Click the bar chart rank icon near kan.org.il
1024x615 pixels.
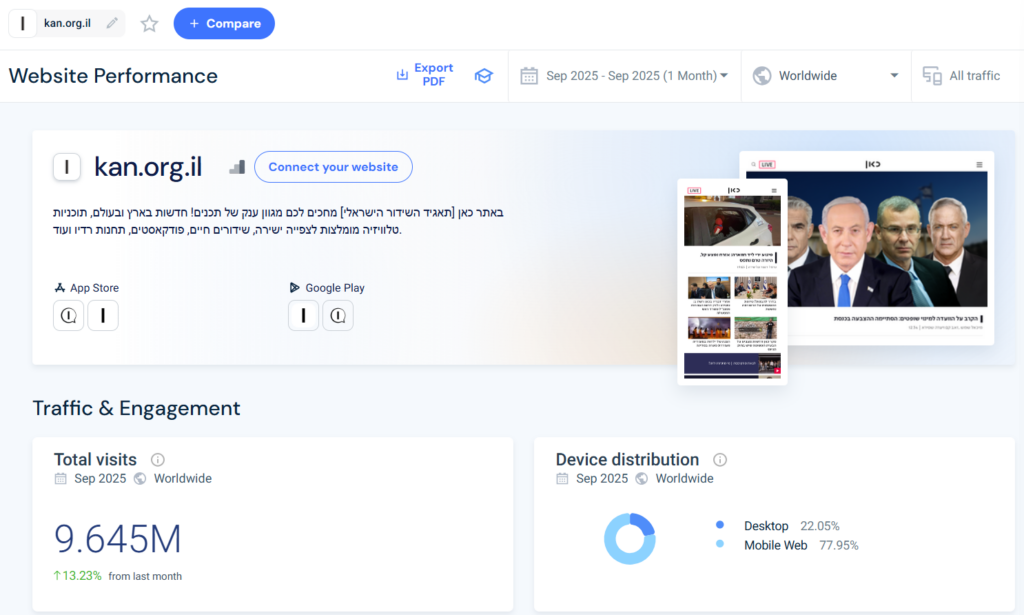point(237,167)
